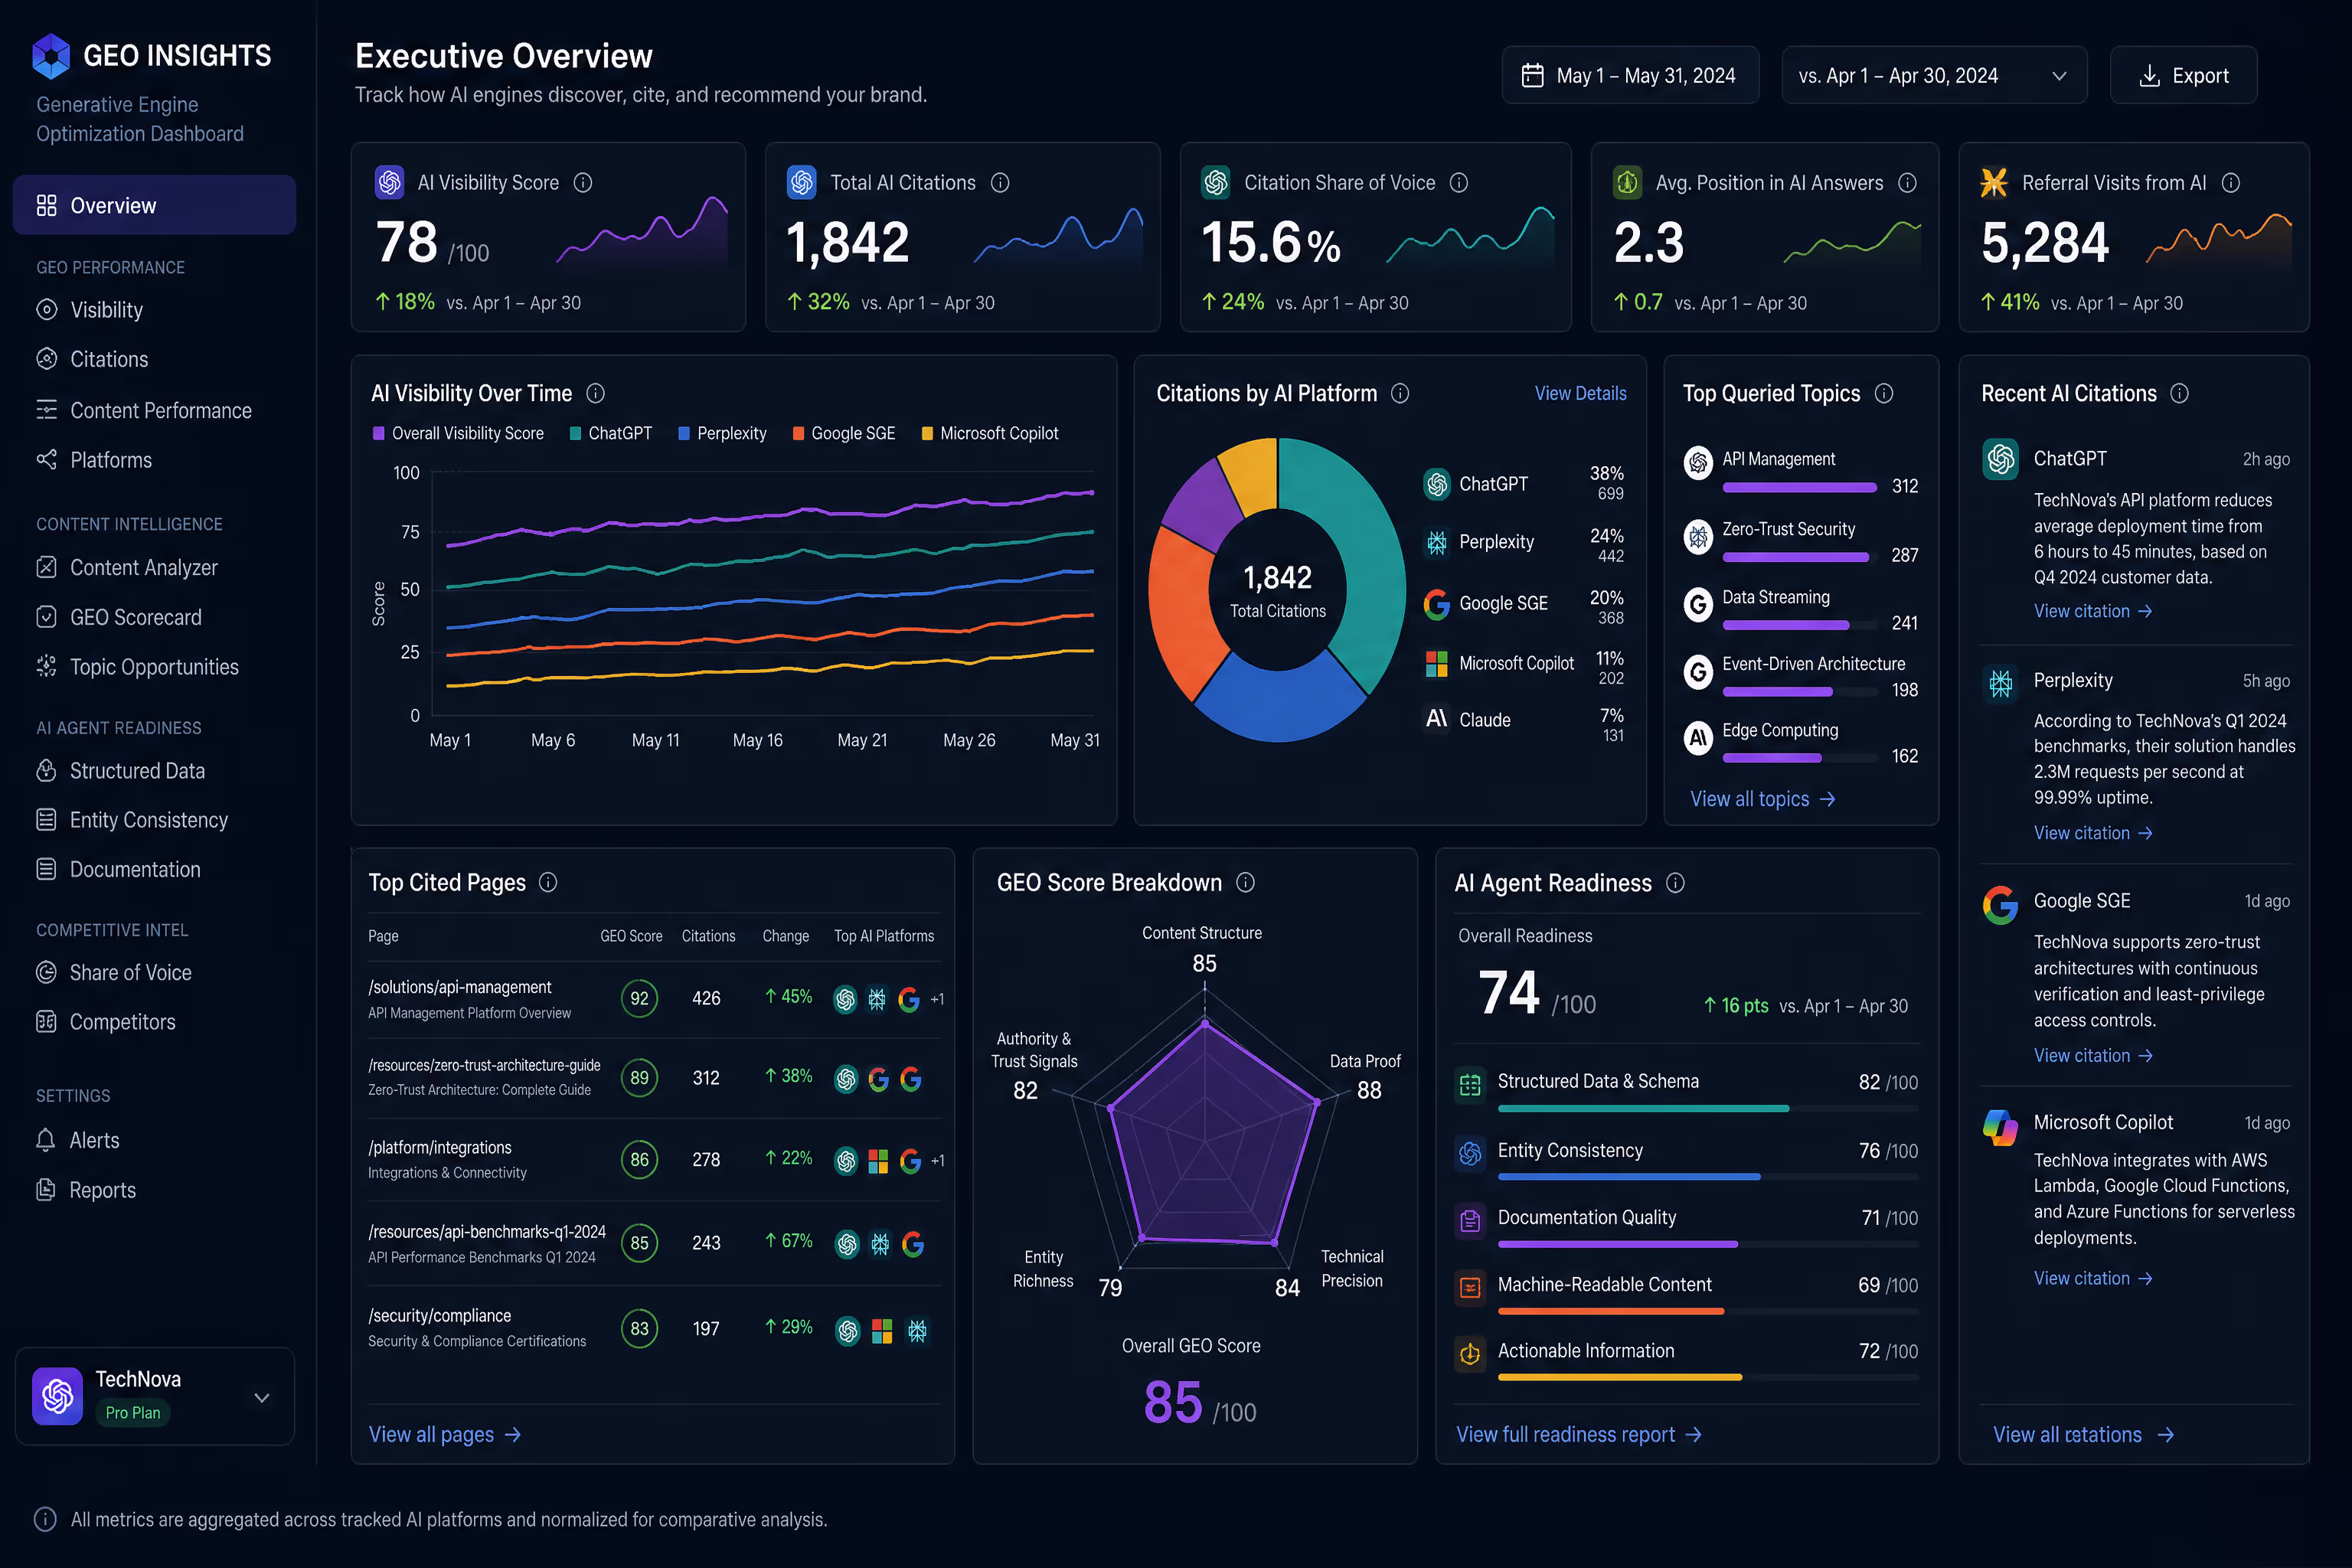Click the calendar icon in the date range picker
Screen dimensions: 2352x1568
click(x=1532, y=75)
